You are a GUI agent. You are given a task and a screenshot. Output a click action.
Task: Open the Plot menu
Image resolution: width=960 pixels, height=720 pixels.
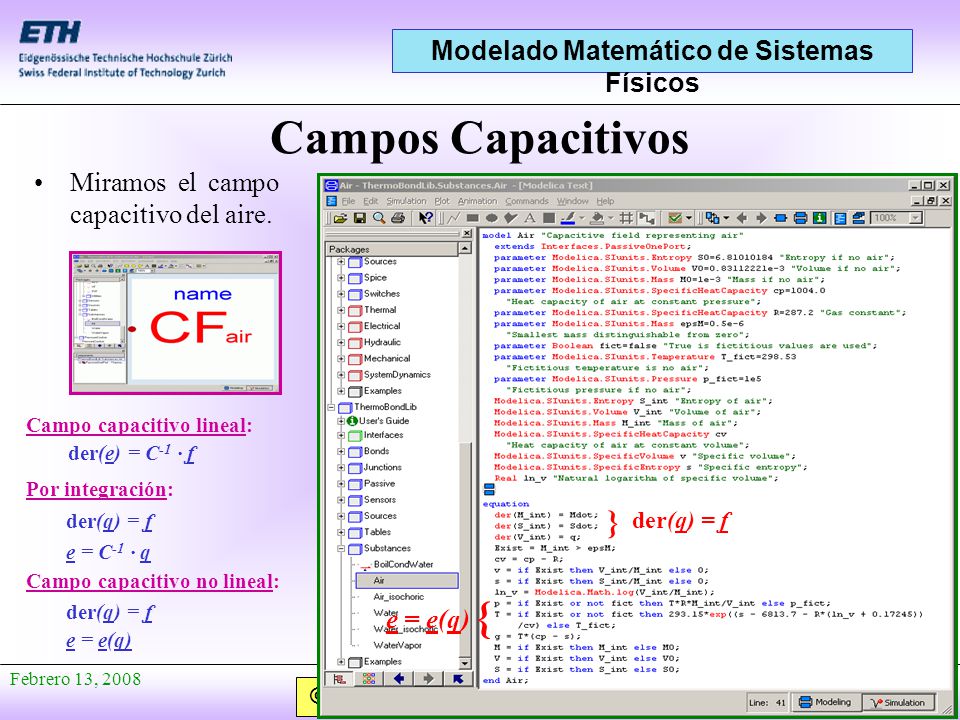442,201
